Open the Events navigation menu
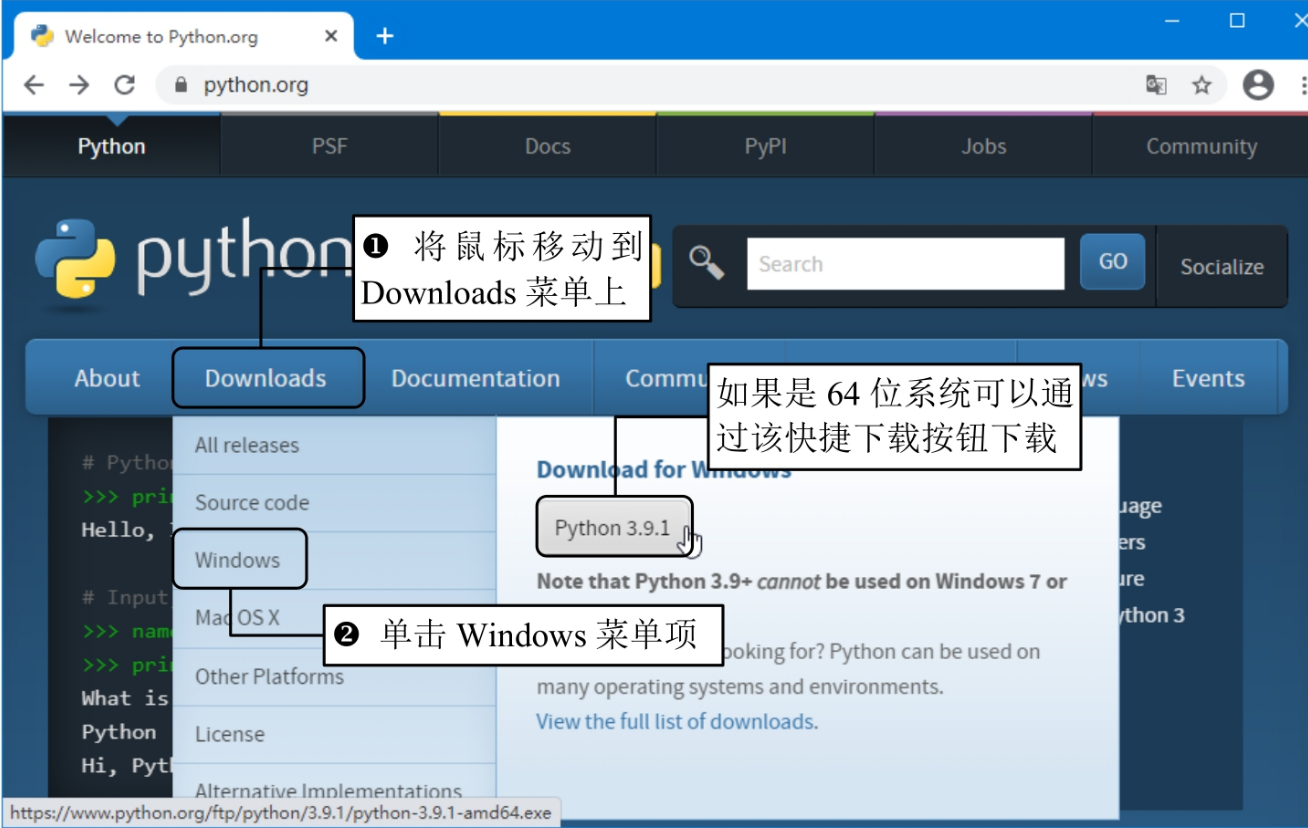 1208,378
